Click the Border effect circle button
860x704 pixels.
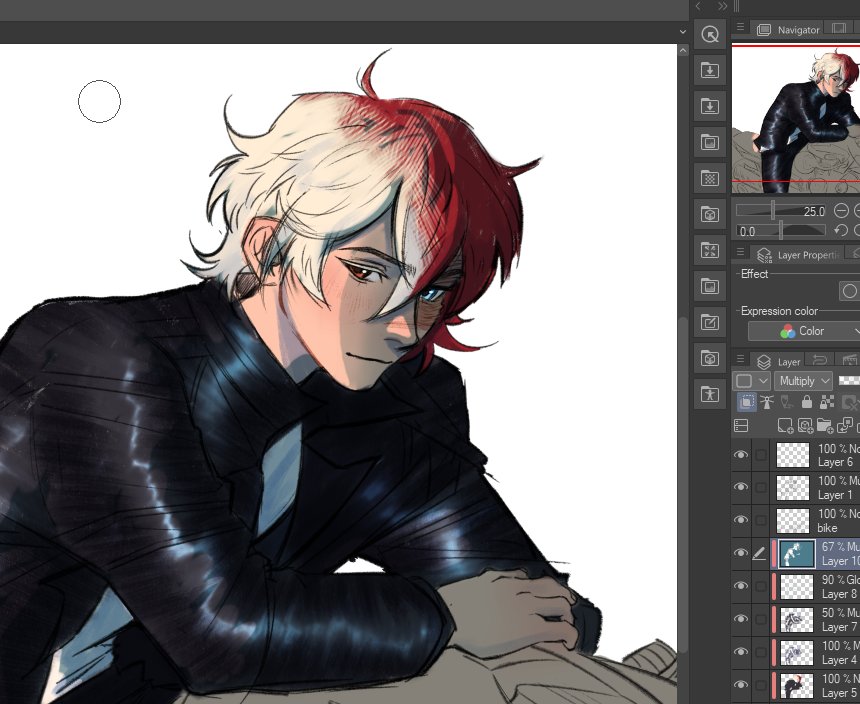point(849,291)
